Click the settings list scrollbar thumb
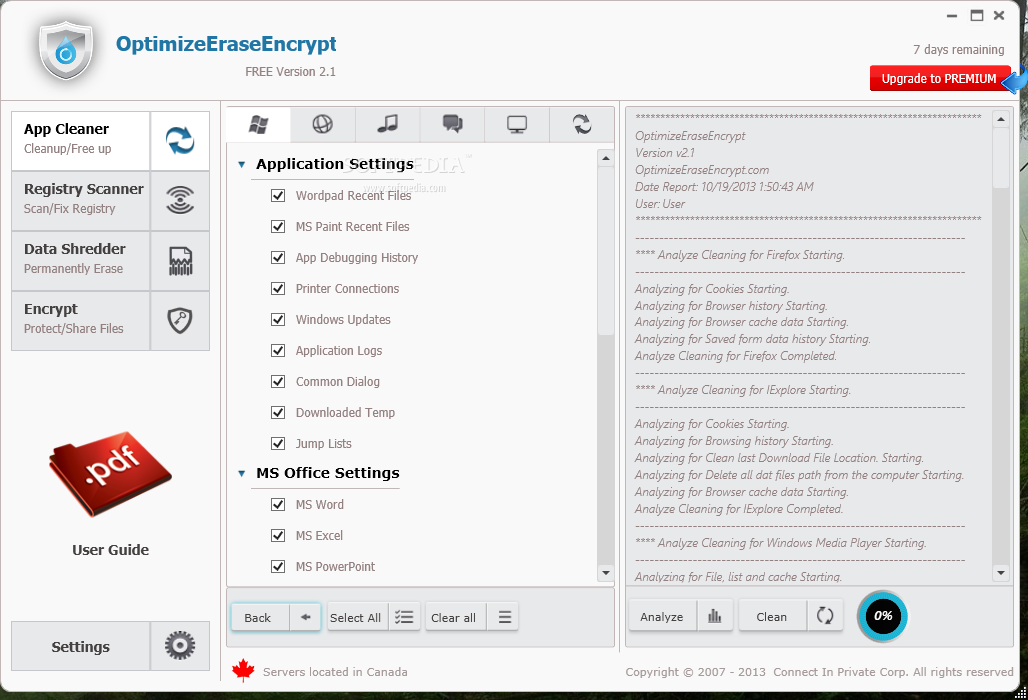The height and width of the screenshot is (700, 1028). (x=606, y=251)
